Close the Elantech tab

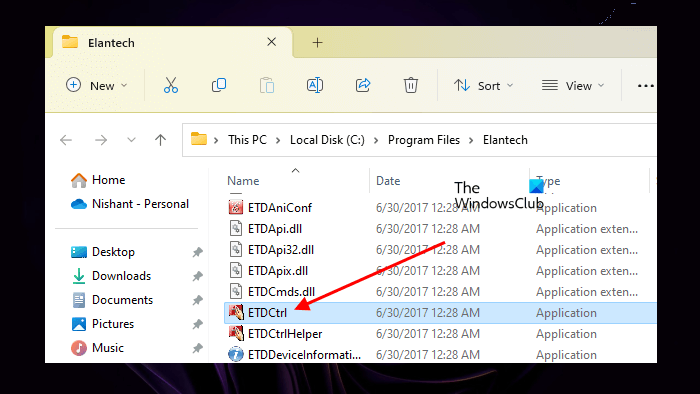pos(271,42)
